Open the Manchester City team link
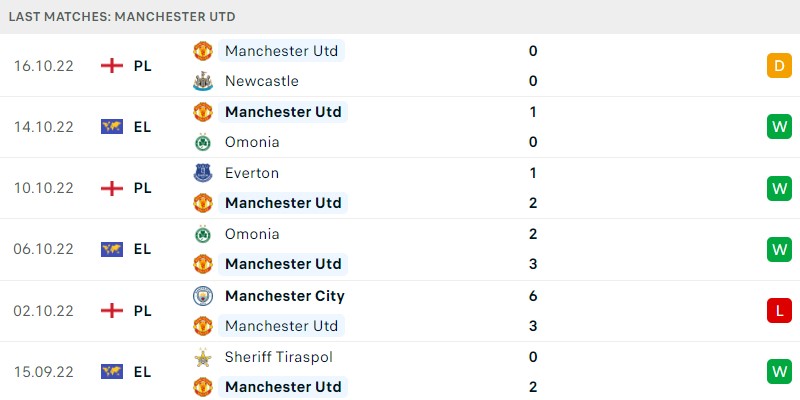The width and height of the screenshot is (800, 400). pos(285,296)
